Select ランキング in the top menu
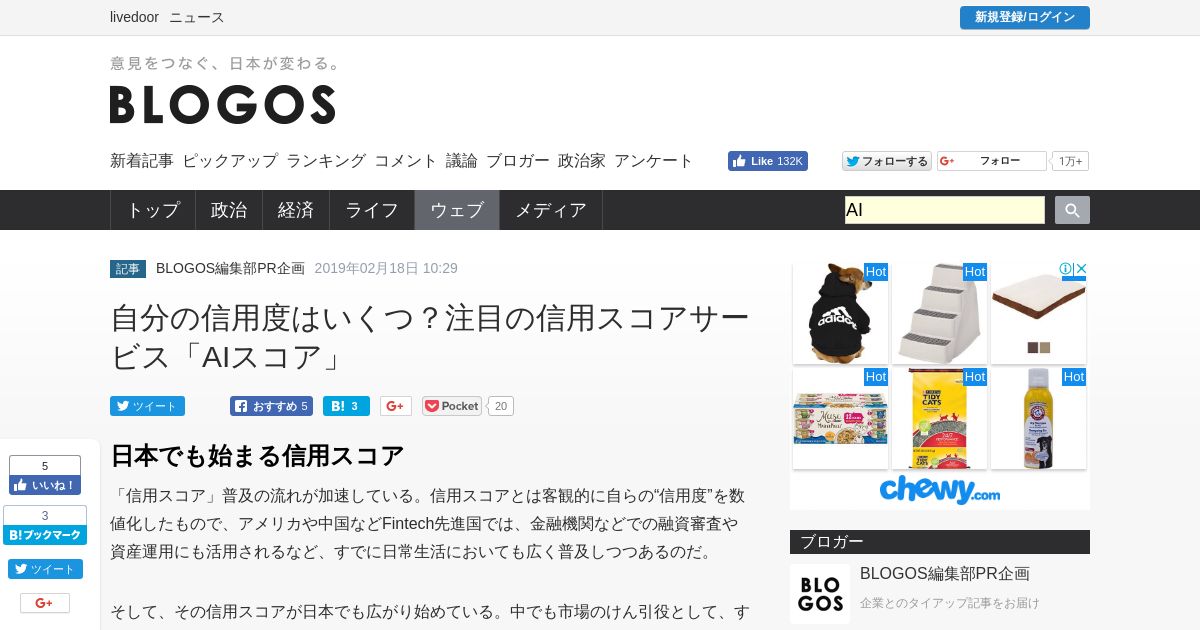Viewport: 1200px width, 630px height. [326, 160]
